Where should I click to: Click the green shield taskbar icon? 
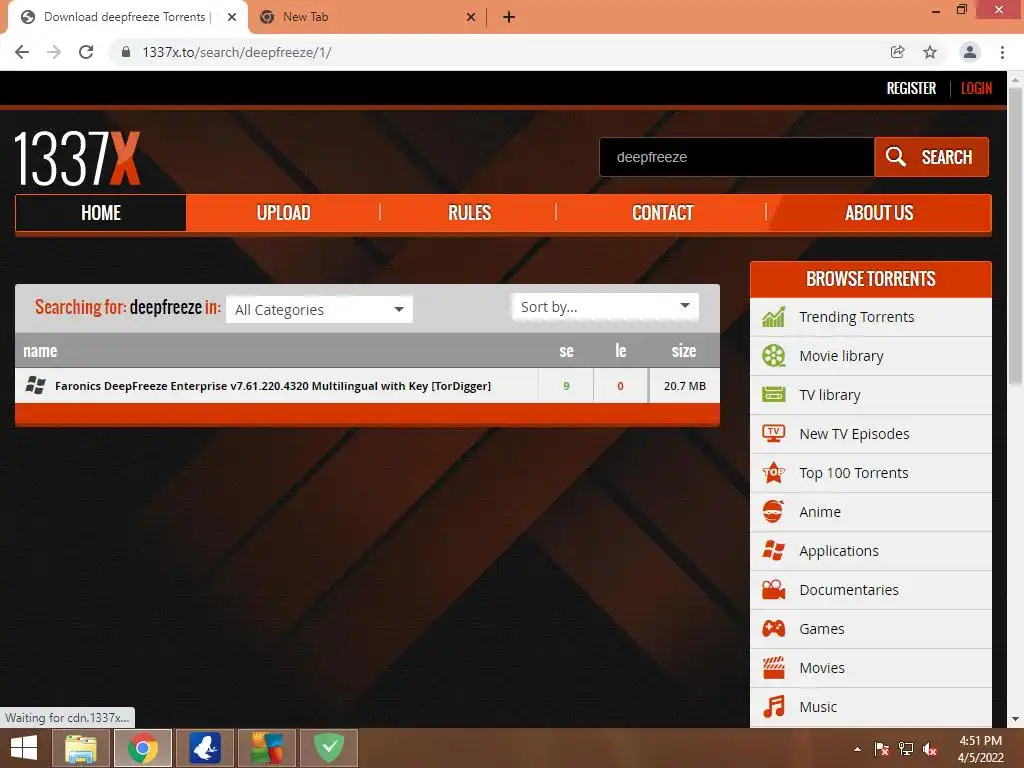click(x=329, y=748)
